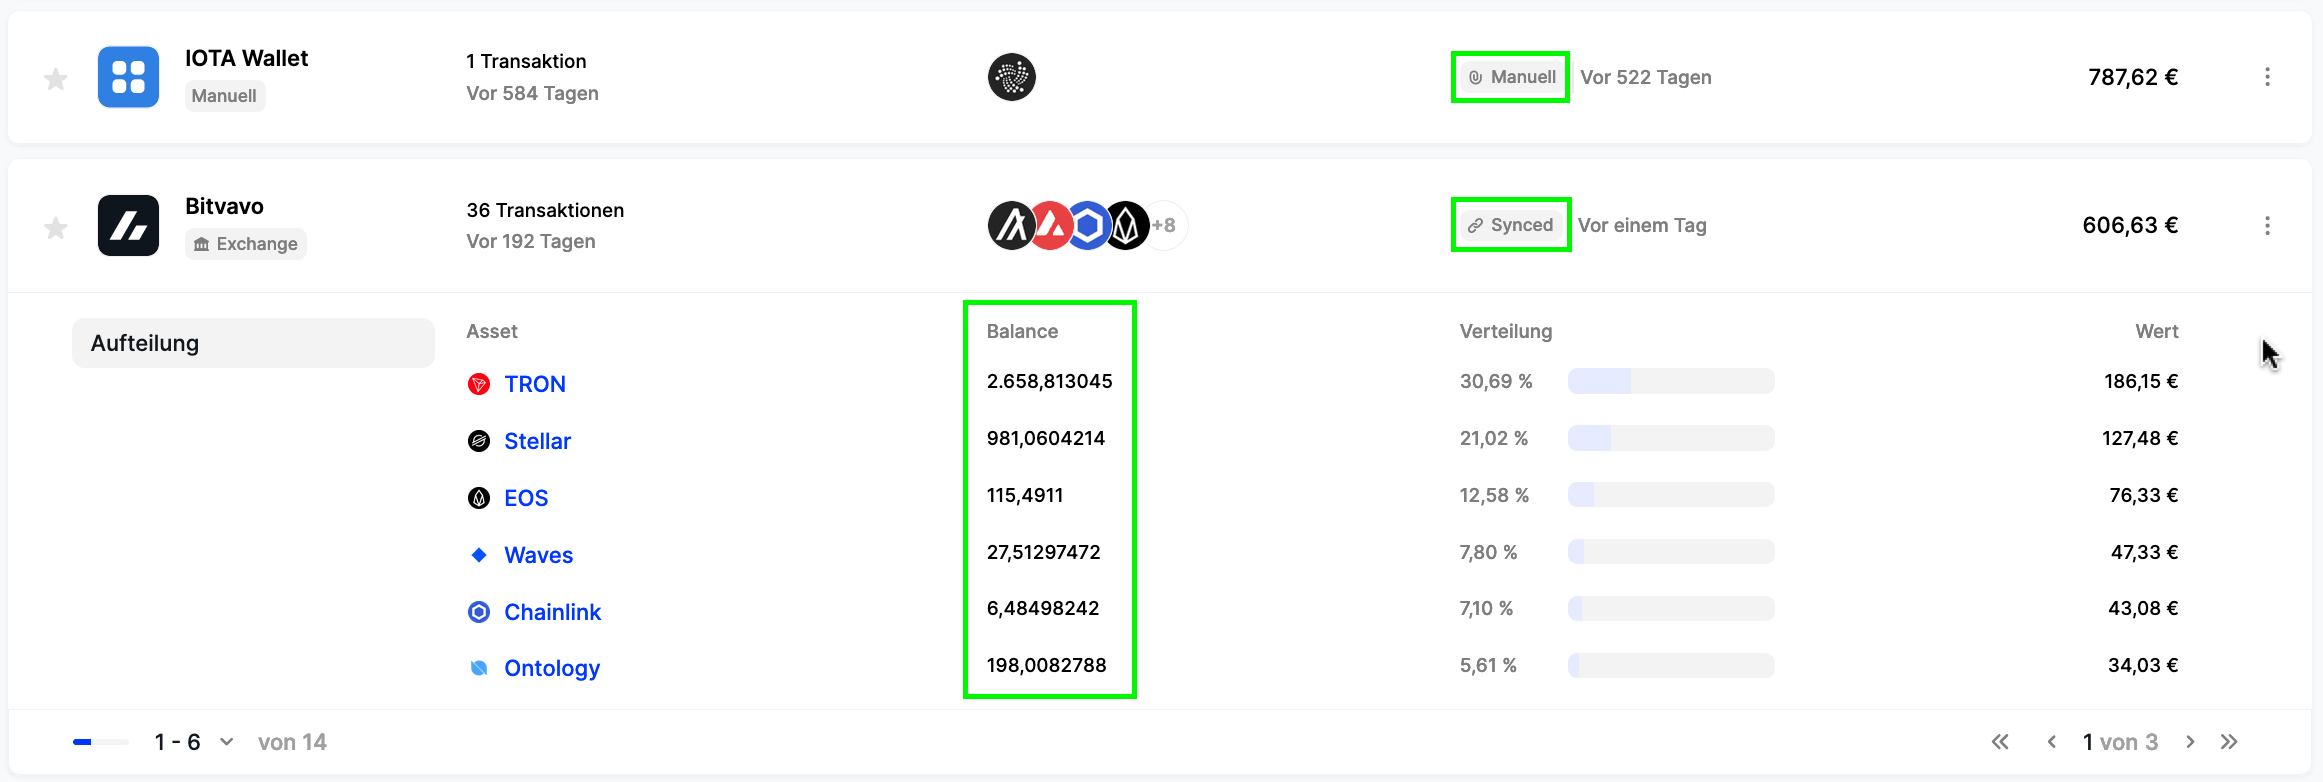Click the IOTA coin icon
Viewport: 2323px width, 782px height.
coord(1011,77)
